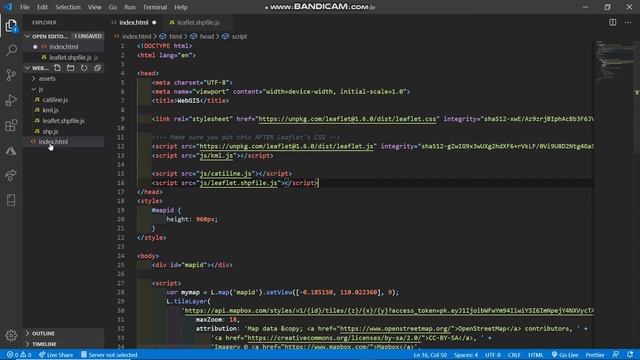Change language mode via HTML
The width and height of the screenshot is (640, 360).
click(x=536, y=355)
